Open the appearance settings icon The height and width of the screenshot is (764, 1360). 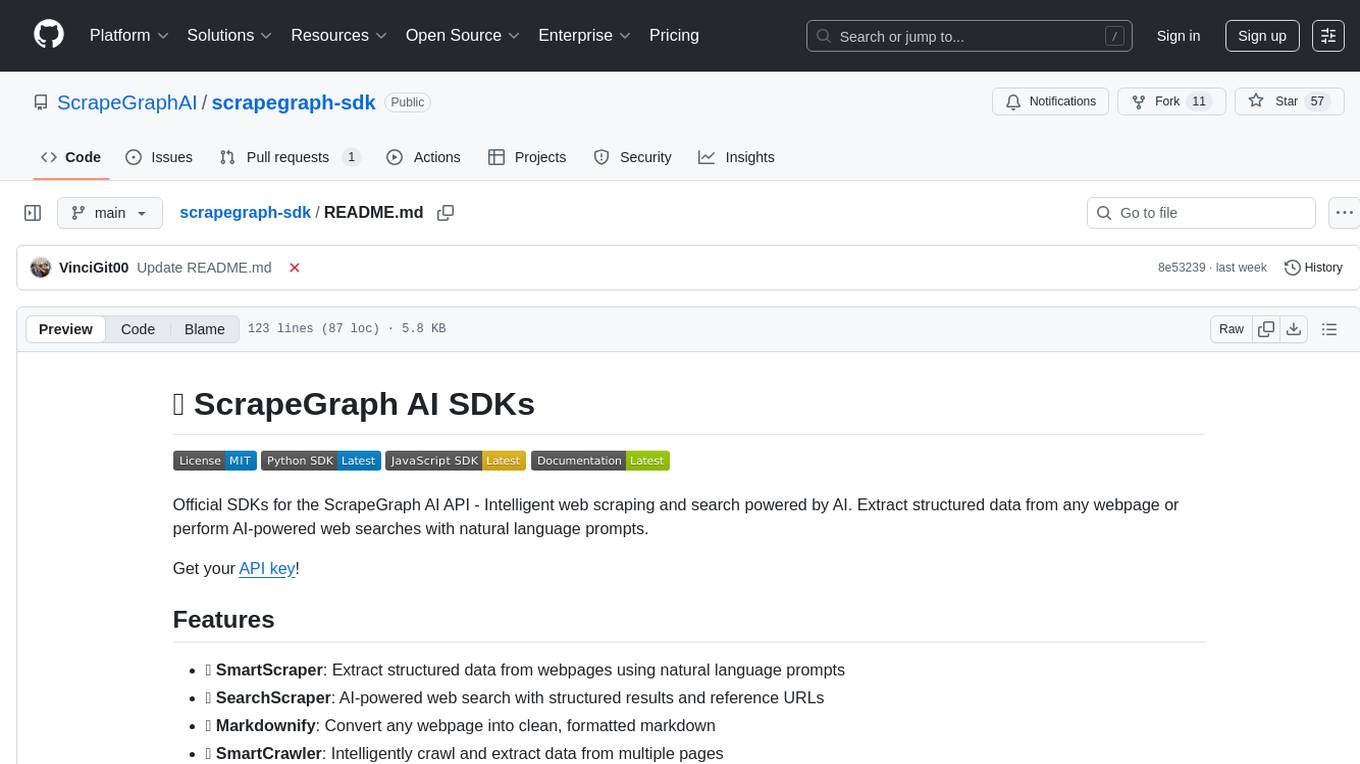tap(1328, 36)
